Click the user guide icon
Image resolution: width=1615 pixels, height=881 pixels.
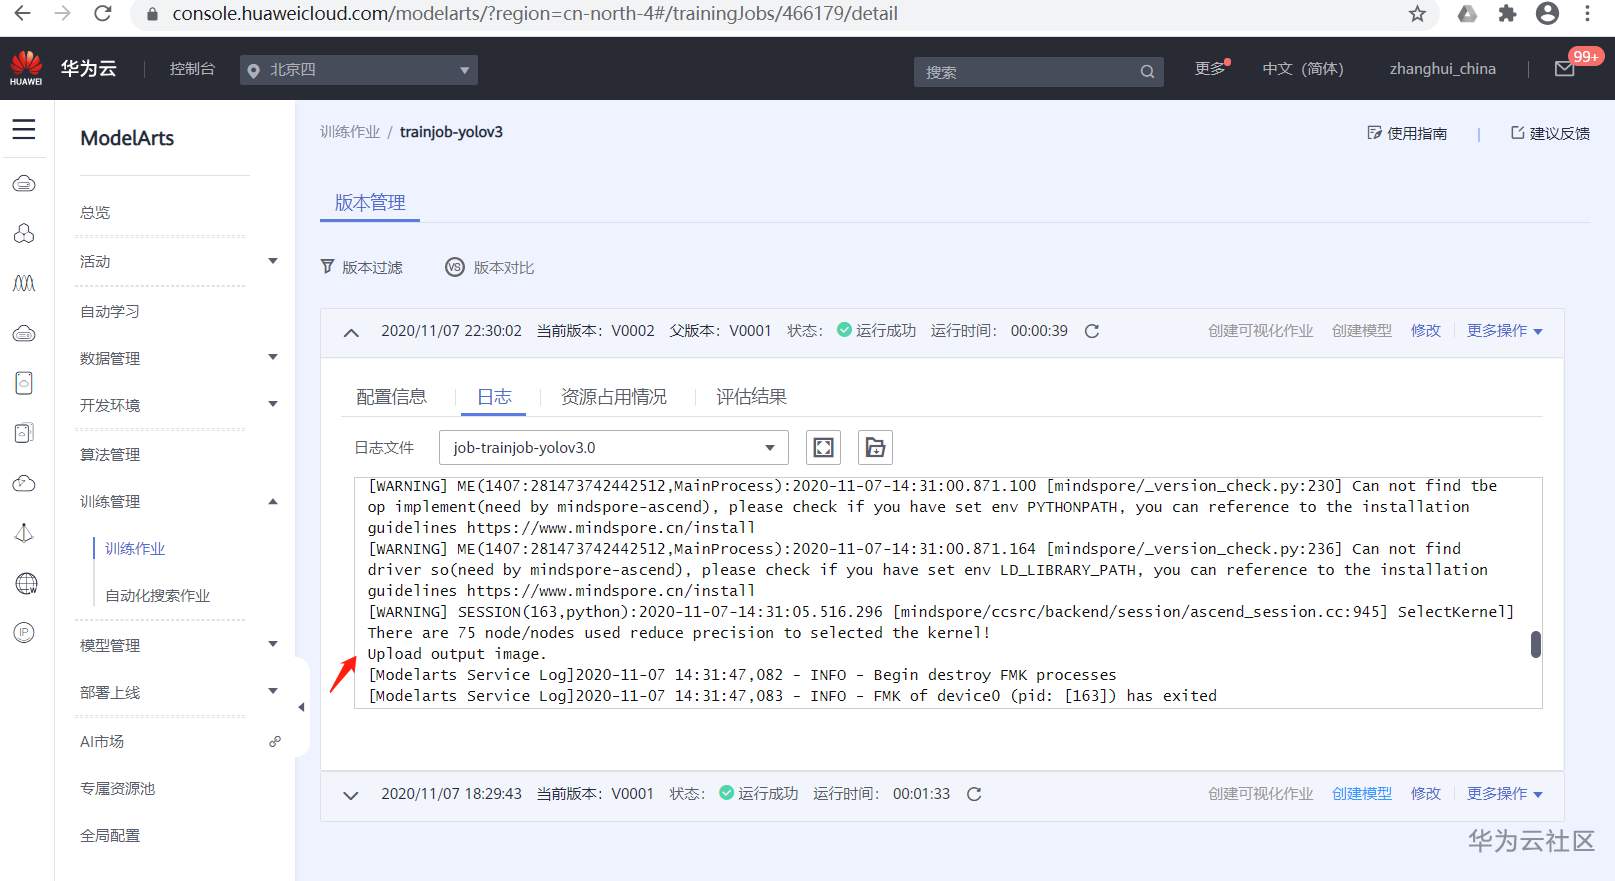coord(1374,133)
